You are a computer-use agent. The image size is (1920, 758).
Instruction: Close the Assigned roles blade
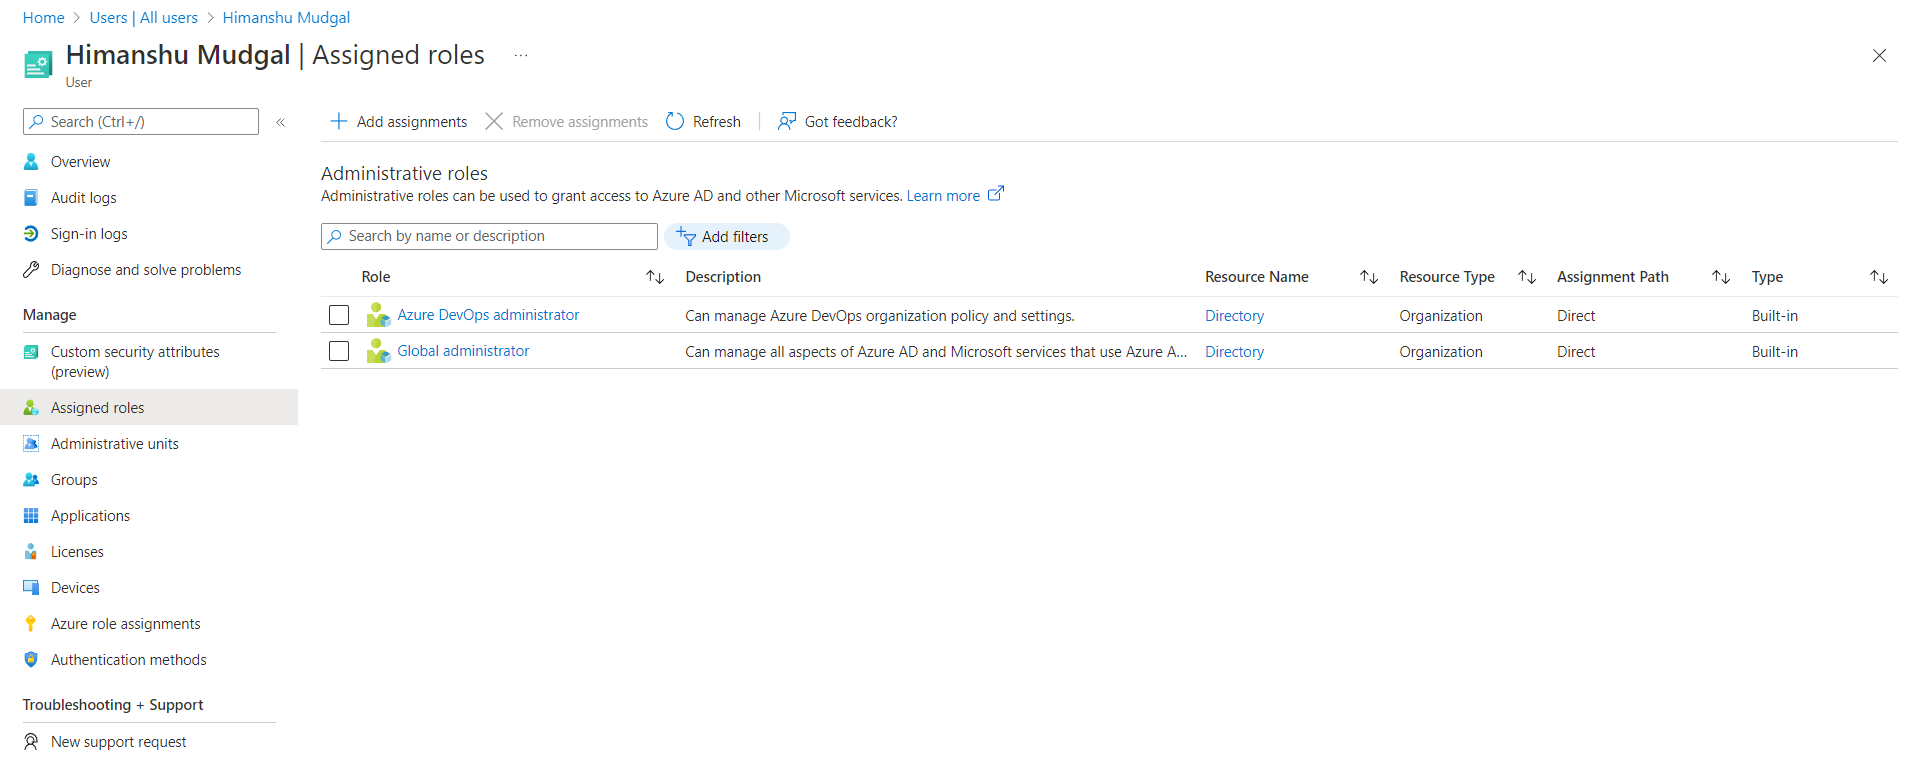[x=1879, y=56]
